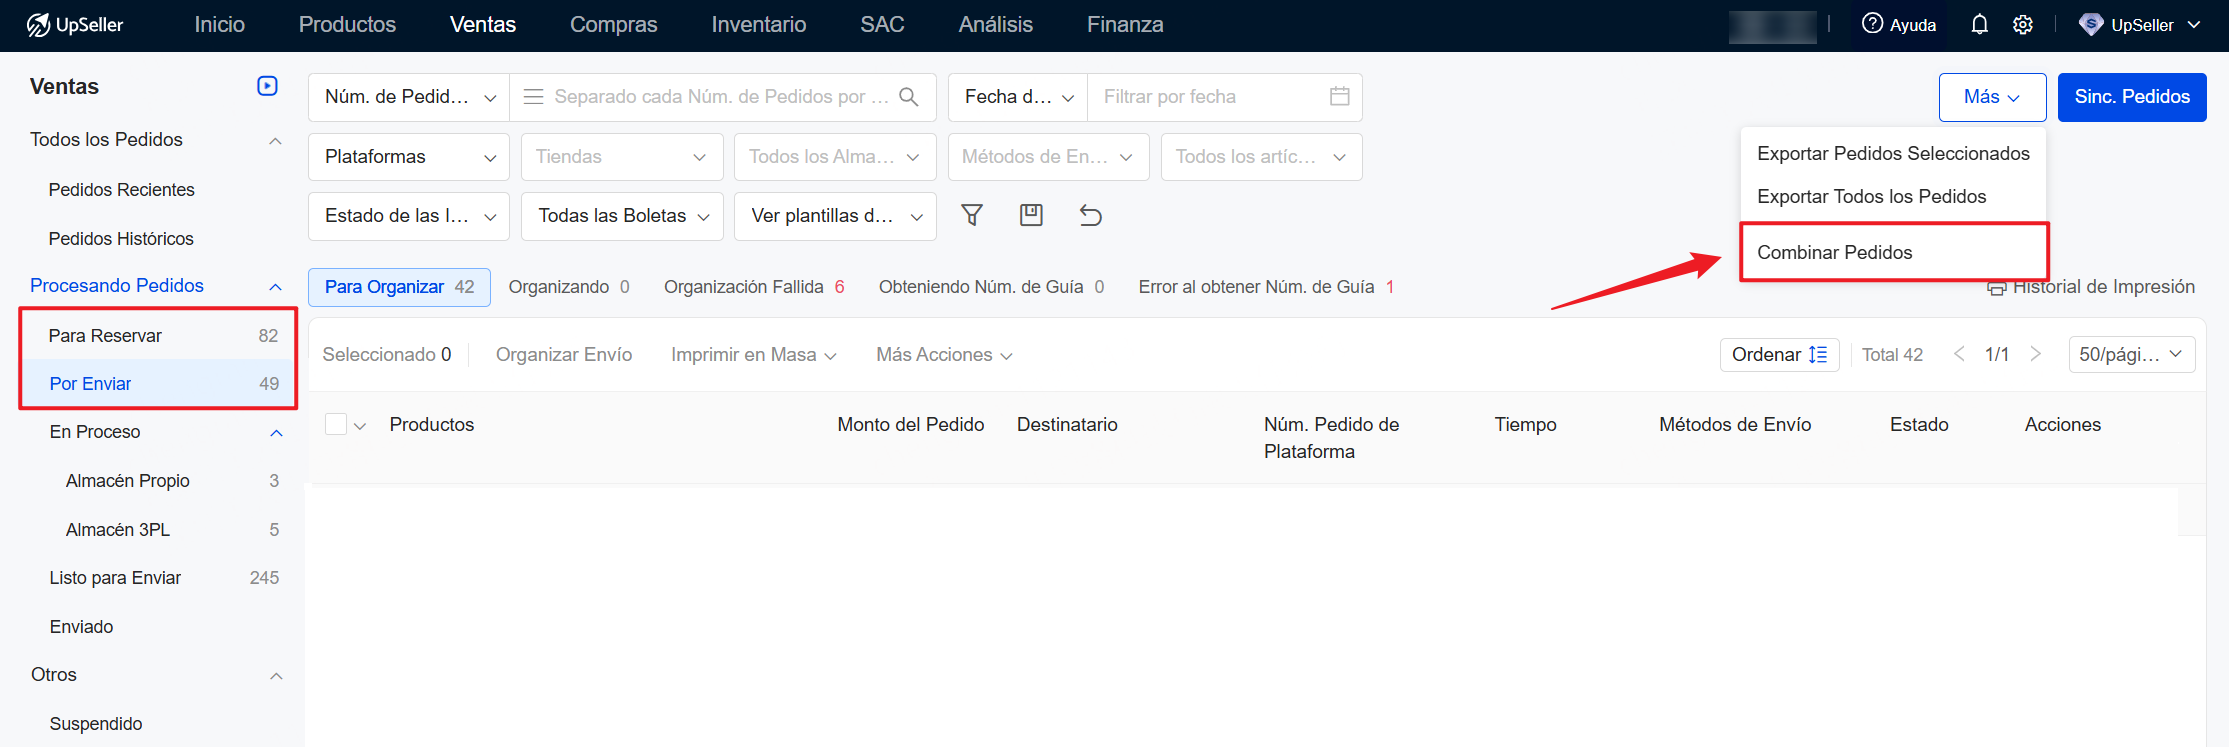Viewport: 2229px width, 747px height.
Task: Switch to Obteniendo Núm. de Guía tab
Action: (x=991, y=287)
